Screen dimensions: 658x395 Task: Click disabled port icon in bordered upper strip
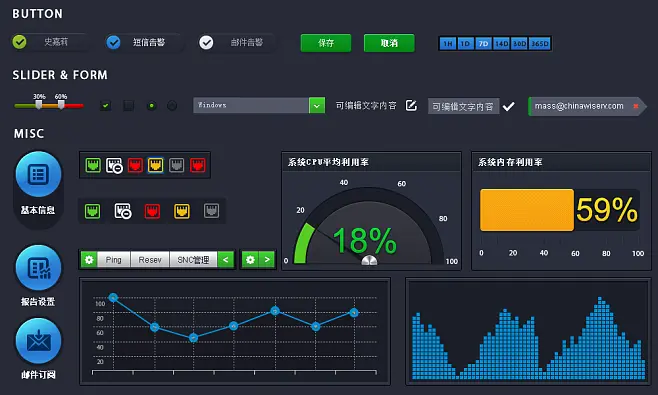(x=114, y=165)
